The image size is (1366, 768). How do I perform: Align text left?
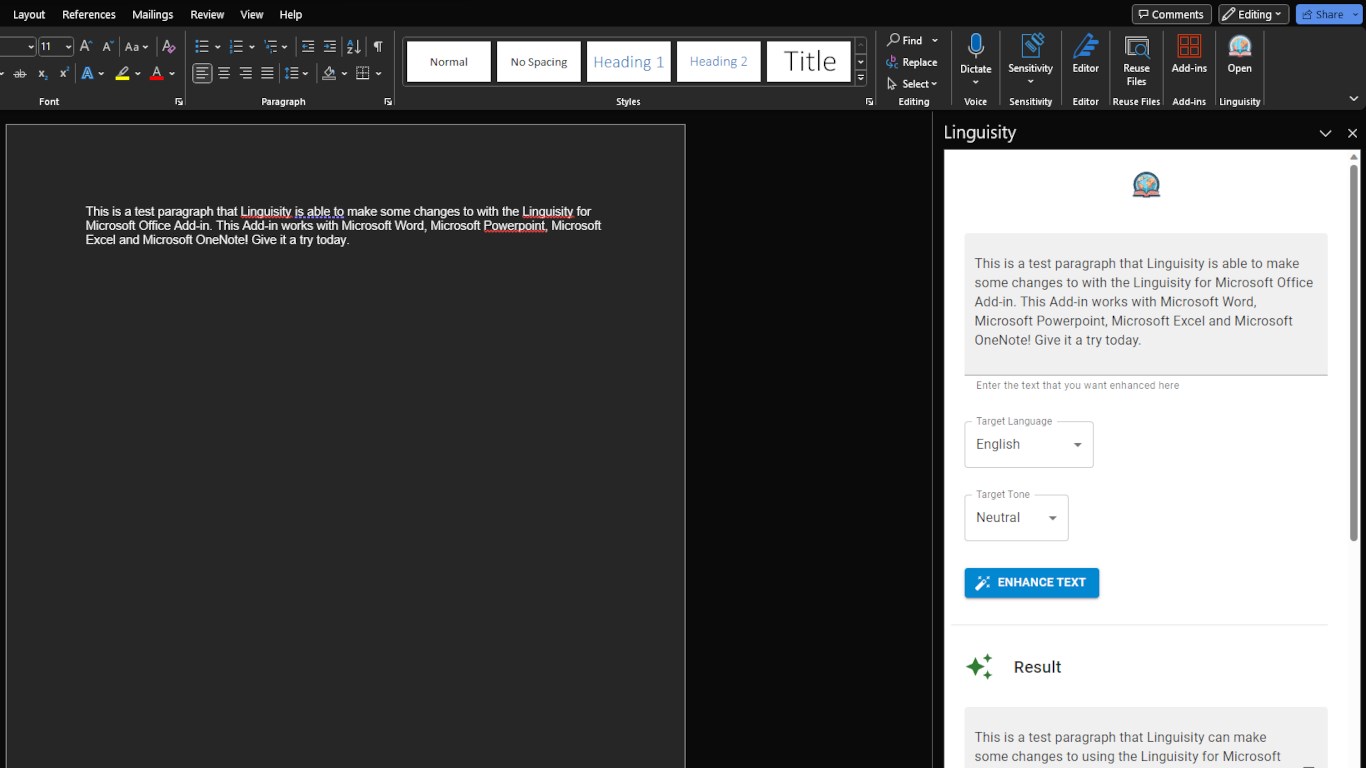coord(202,73)
